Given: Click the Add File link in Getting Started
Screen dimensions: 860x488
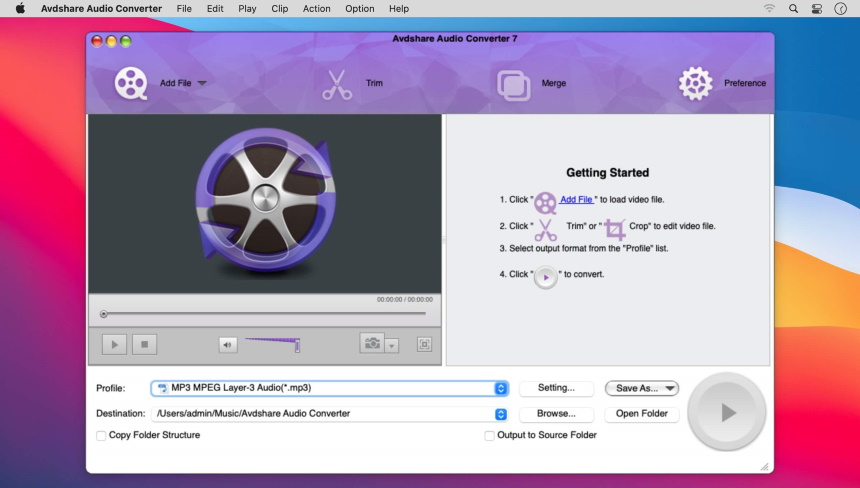Looking at the screenshot, I should 576,200.
